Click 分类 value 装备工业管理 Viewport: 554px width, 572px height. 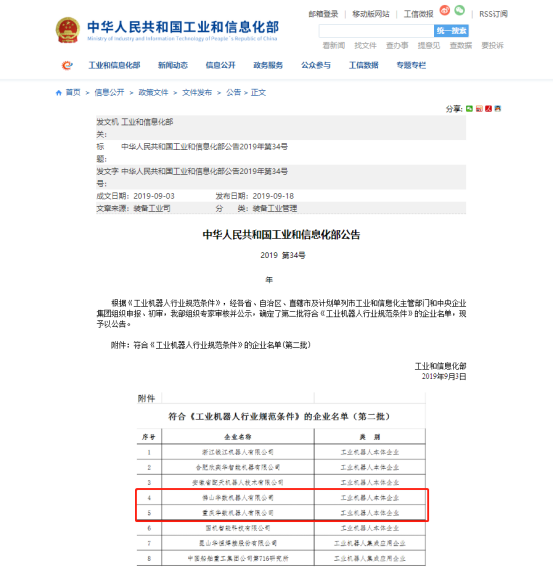tap(275, 209)
